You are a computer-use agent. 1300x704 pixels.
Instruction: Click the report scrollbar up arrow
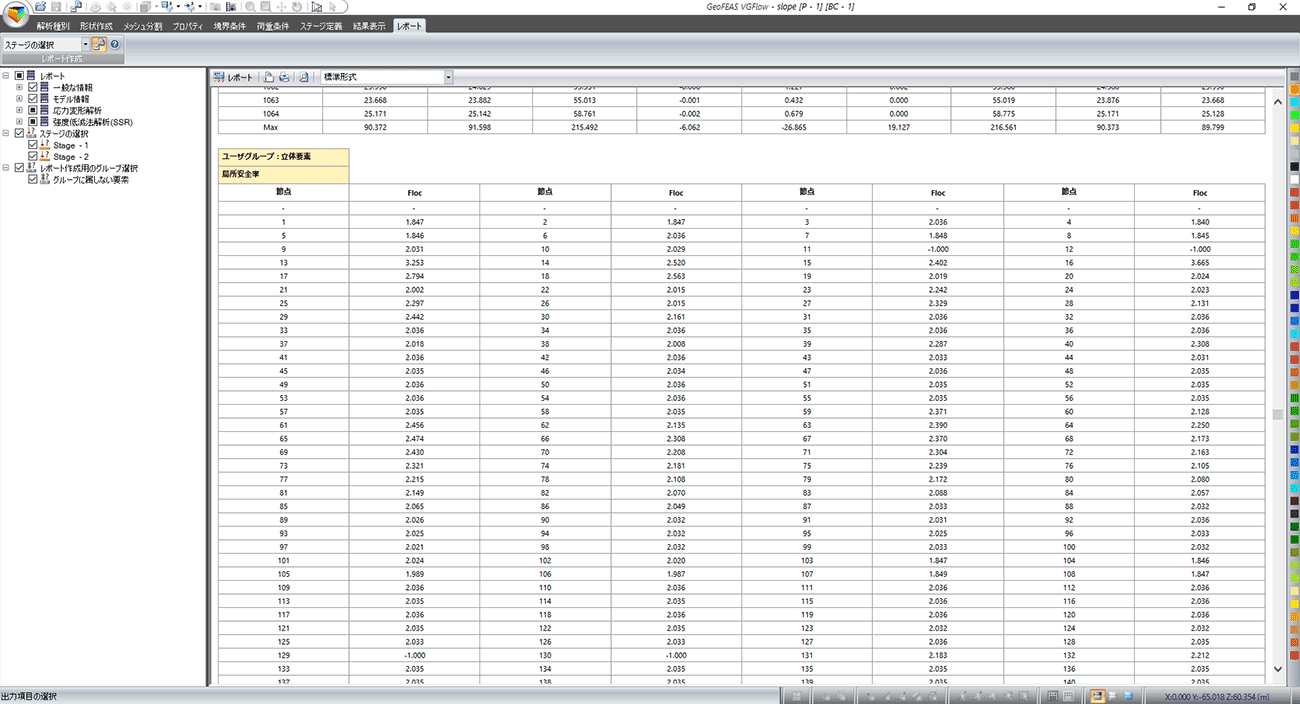1277,101
